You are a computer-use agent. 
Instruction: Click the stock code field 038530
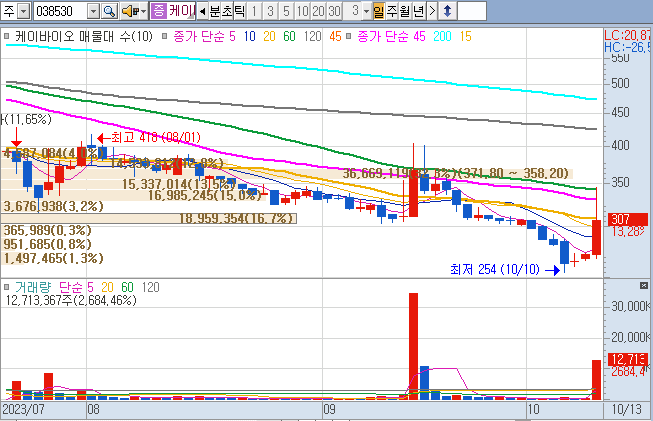coord(61,11)
